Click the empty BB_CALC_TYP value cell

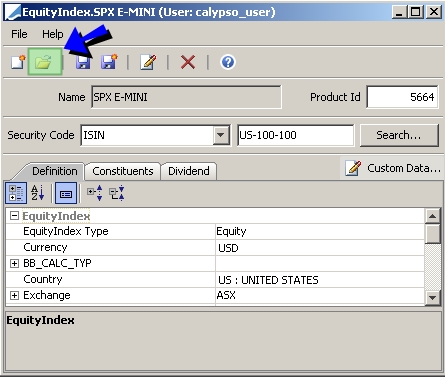[320, 264]
